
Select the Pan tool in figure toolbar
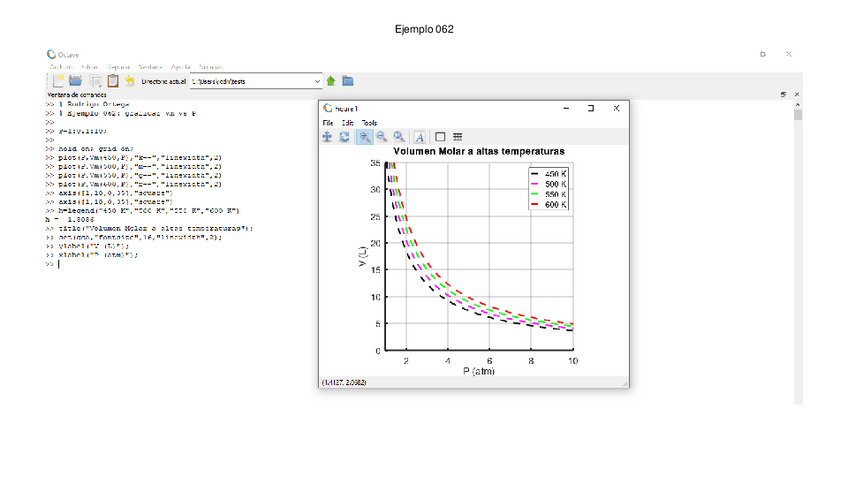point(327,137)
